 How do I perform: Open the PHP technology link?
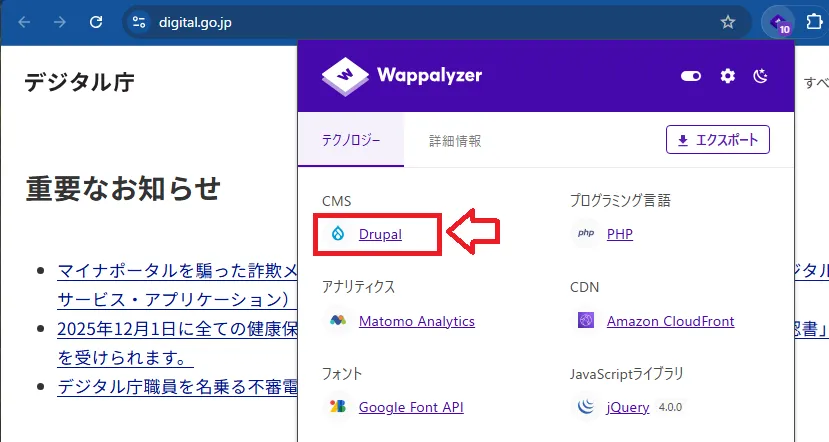coord(620,234)
